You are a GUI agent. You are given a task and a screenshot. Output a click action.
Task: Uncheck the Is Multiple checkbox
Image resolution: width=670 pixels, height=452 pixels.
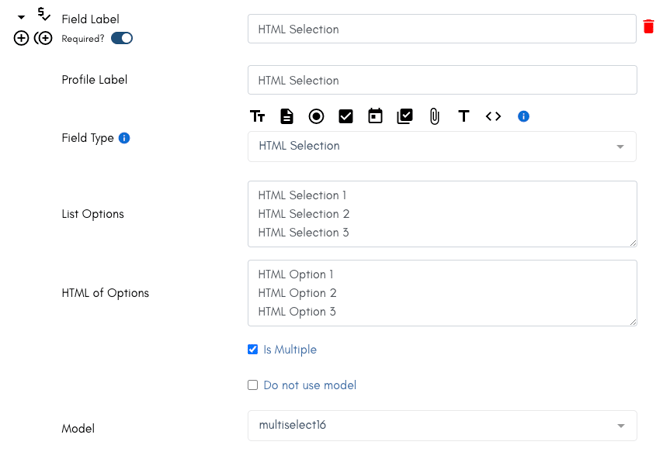[253, 349]
